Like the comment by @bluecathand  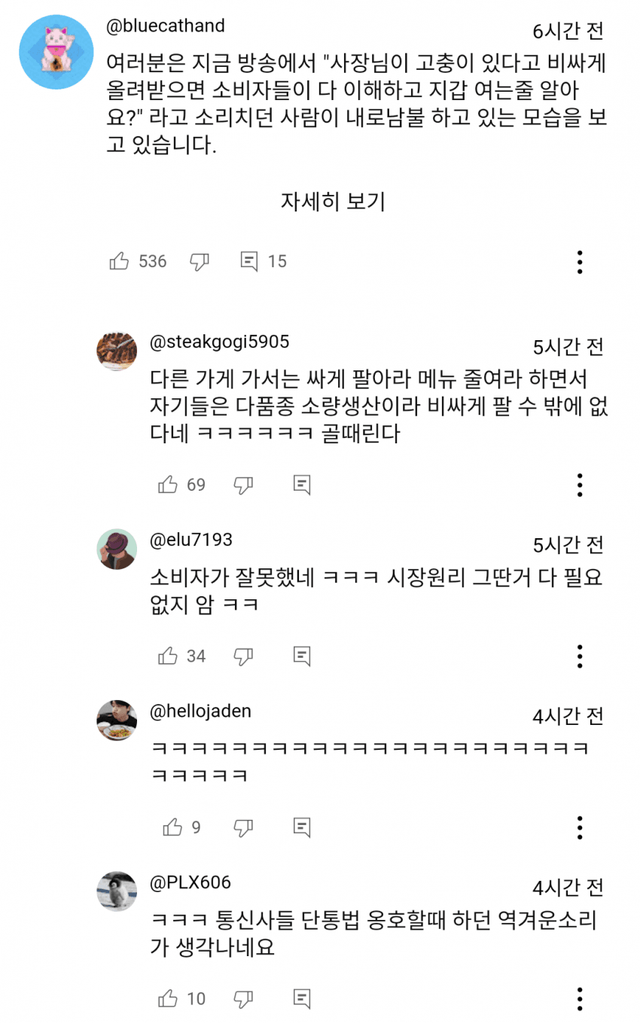click(x=118, y=262)
